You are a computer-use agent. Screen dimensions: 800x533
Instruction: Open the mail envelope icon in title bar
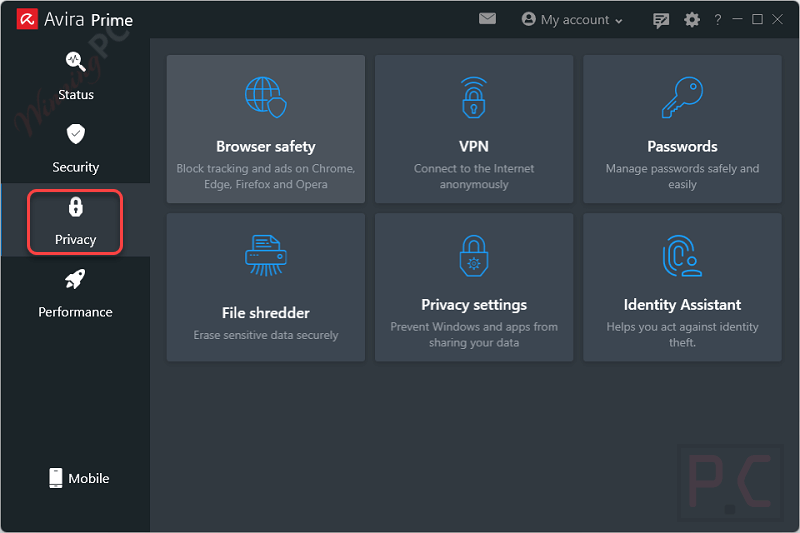(x=487, y=19)
